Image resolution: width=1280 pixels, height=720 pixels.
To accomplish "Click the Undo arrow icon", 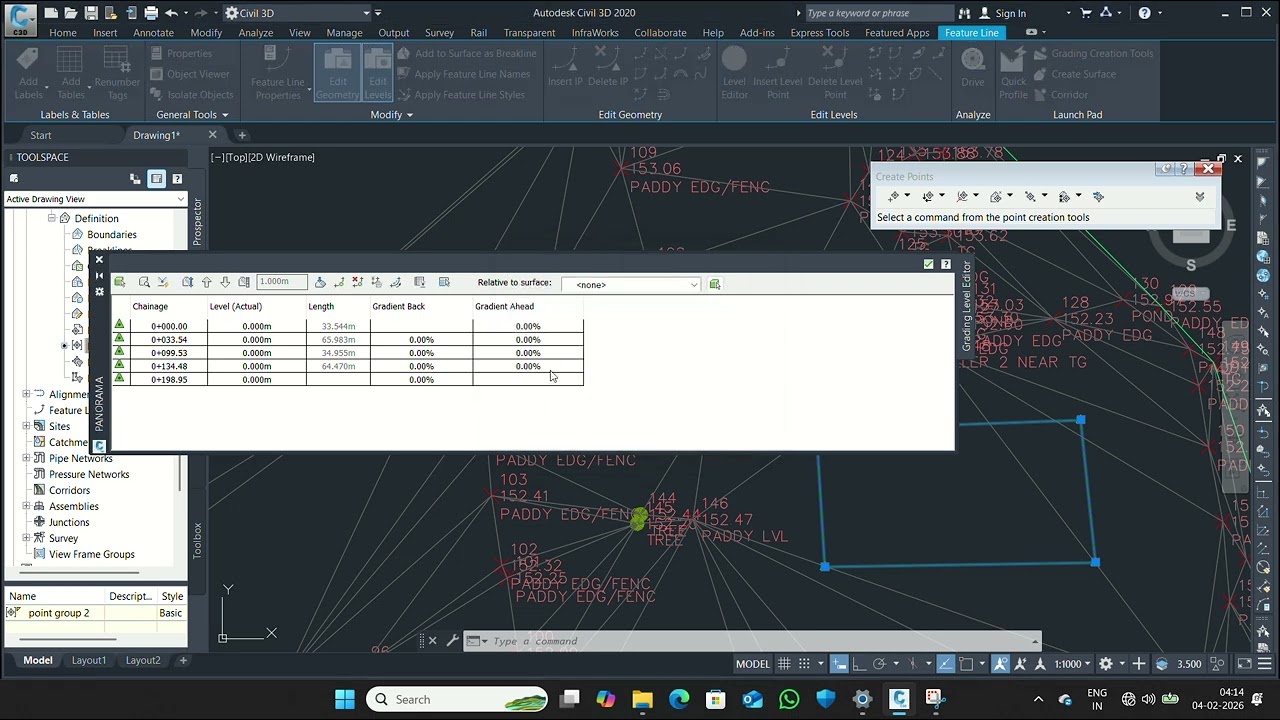I will (x=171, y=13).
